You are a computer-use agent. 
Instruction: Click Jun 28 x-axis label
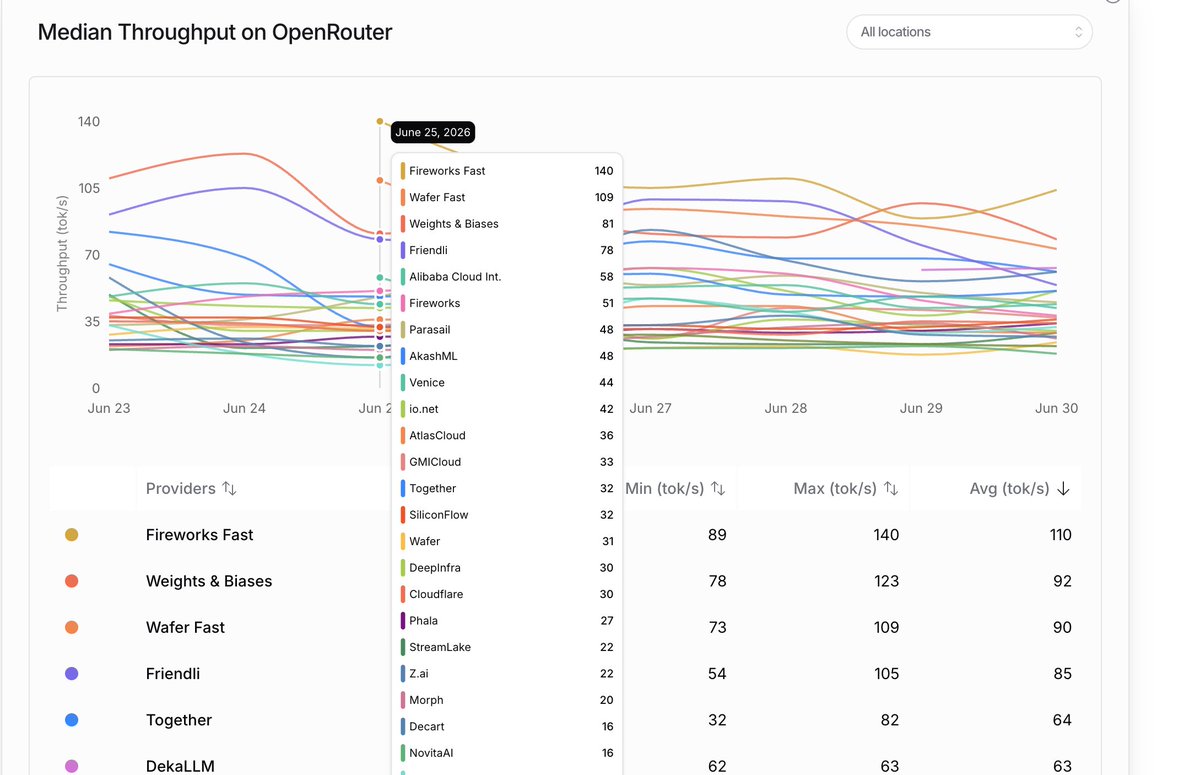point(786,408)
